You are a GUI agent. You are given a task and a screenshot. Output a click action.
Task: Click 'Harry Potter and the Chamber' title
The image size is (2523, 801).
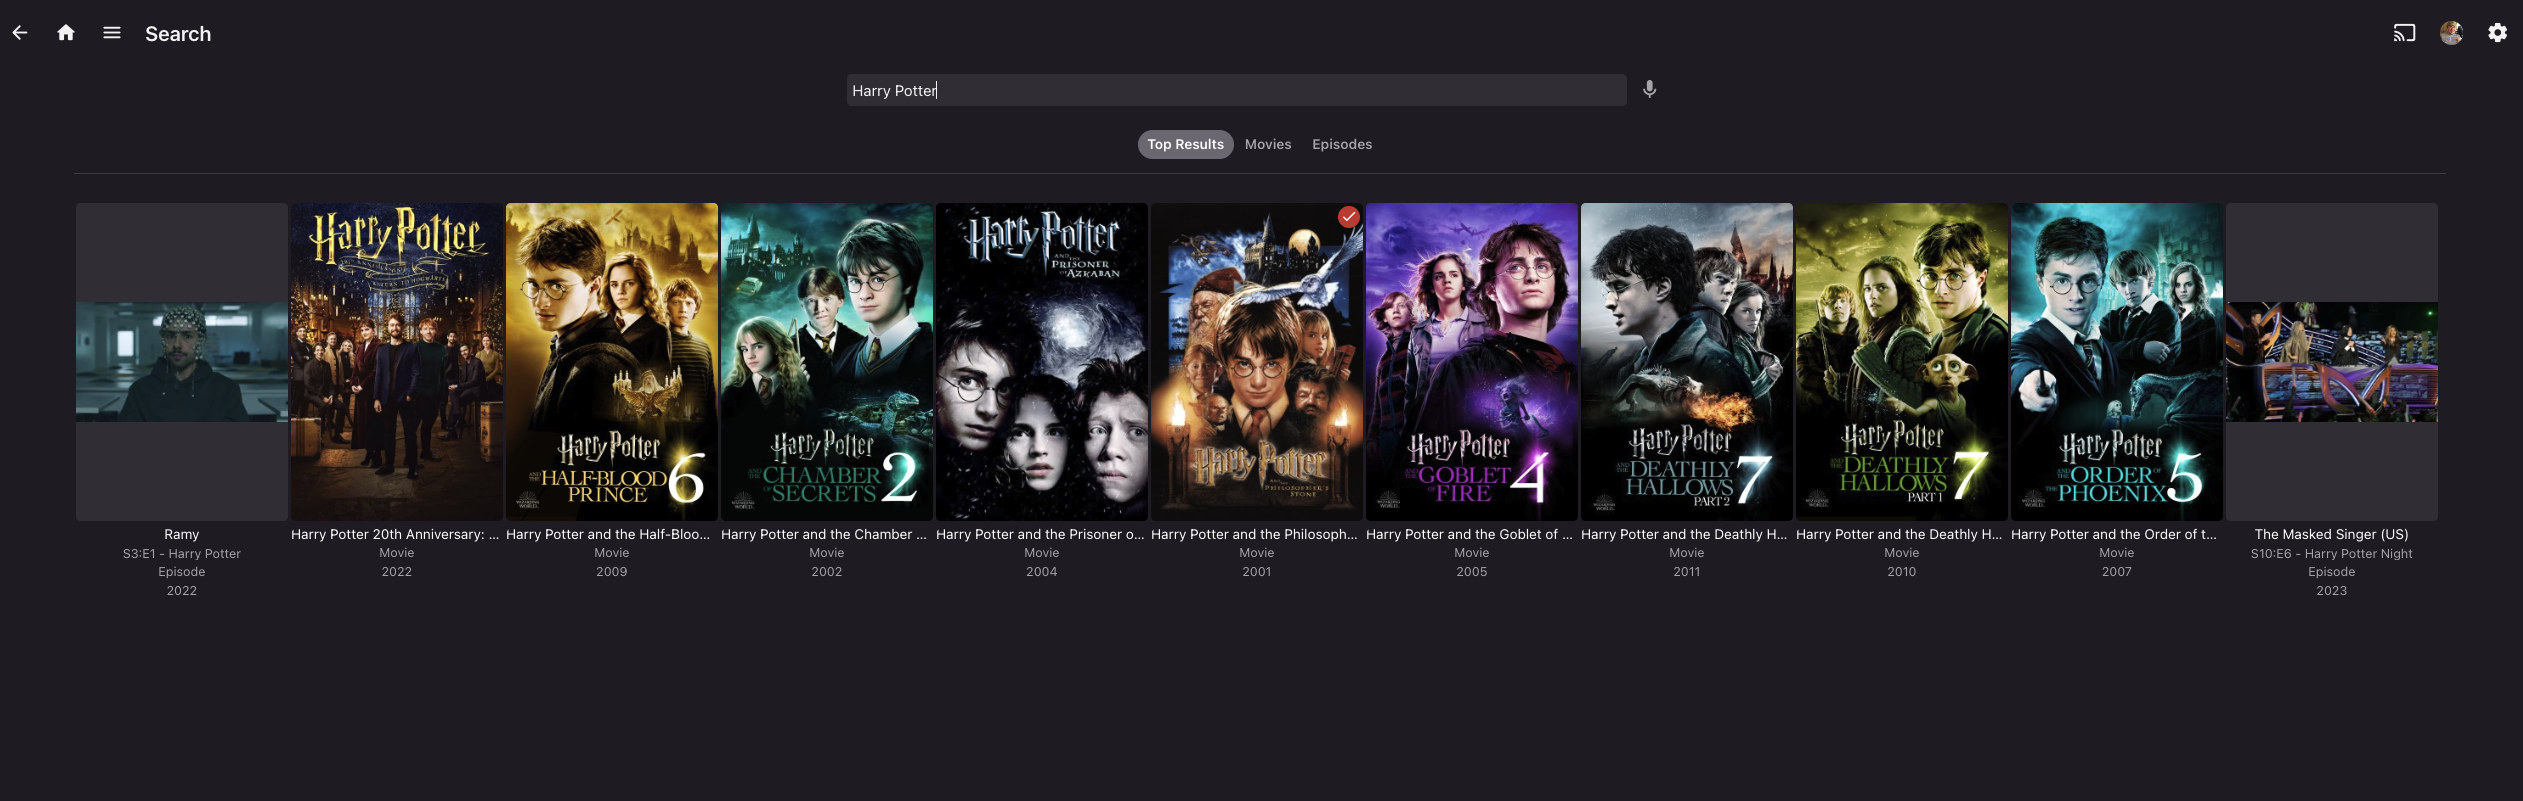click(x=824, y=534)
